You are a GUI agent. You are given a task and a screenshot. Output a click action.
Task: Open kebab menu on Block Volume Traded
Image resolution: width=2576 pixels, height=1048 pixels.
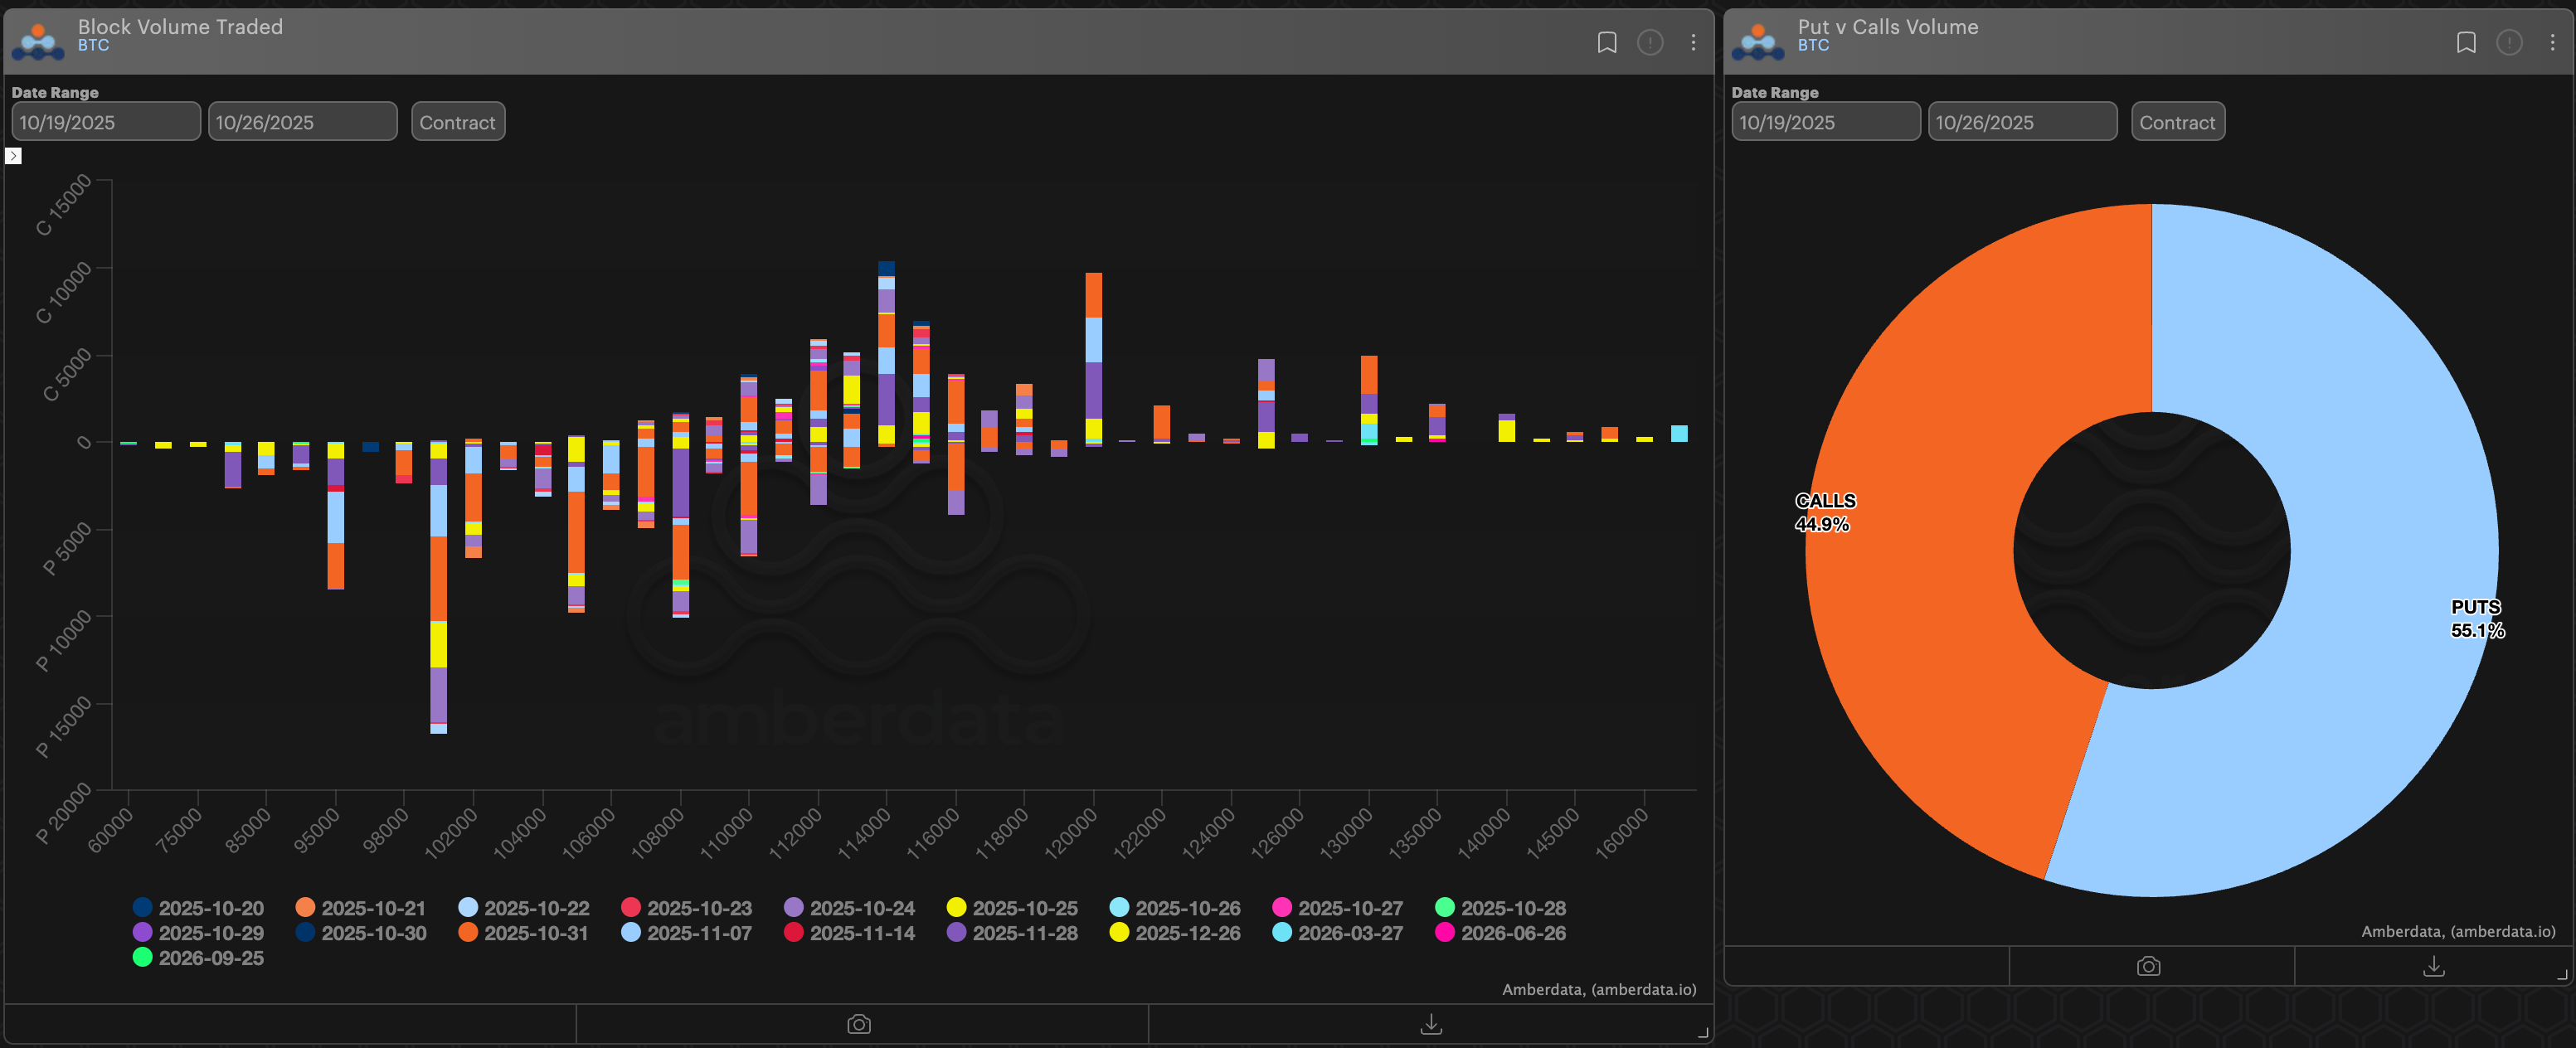coord(1692,42)
